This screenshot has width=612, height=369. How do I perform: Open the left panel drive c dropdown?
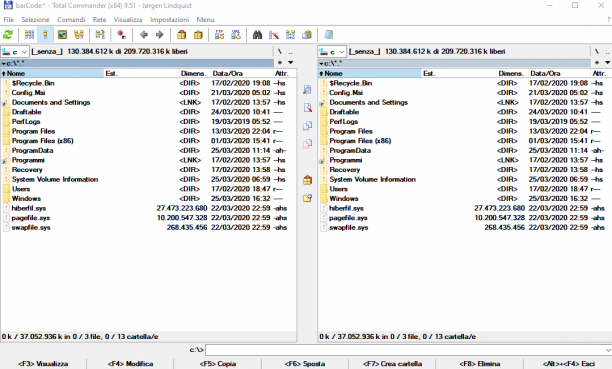point(15,52)
